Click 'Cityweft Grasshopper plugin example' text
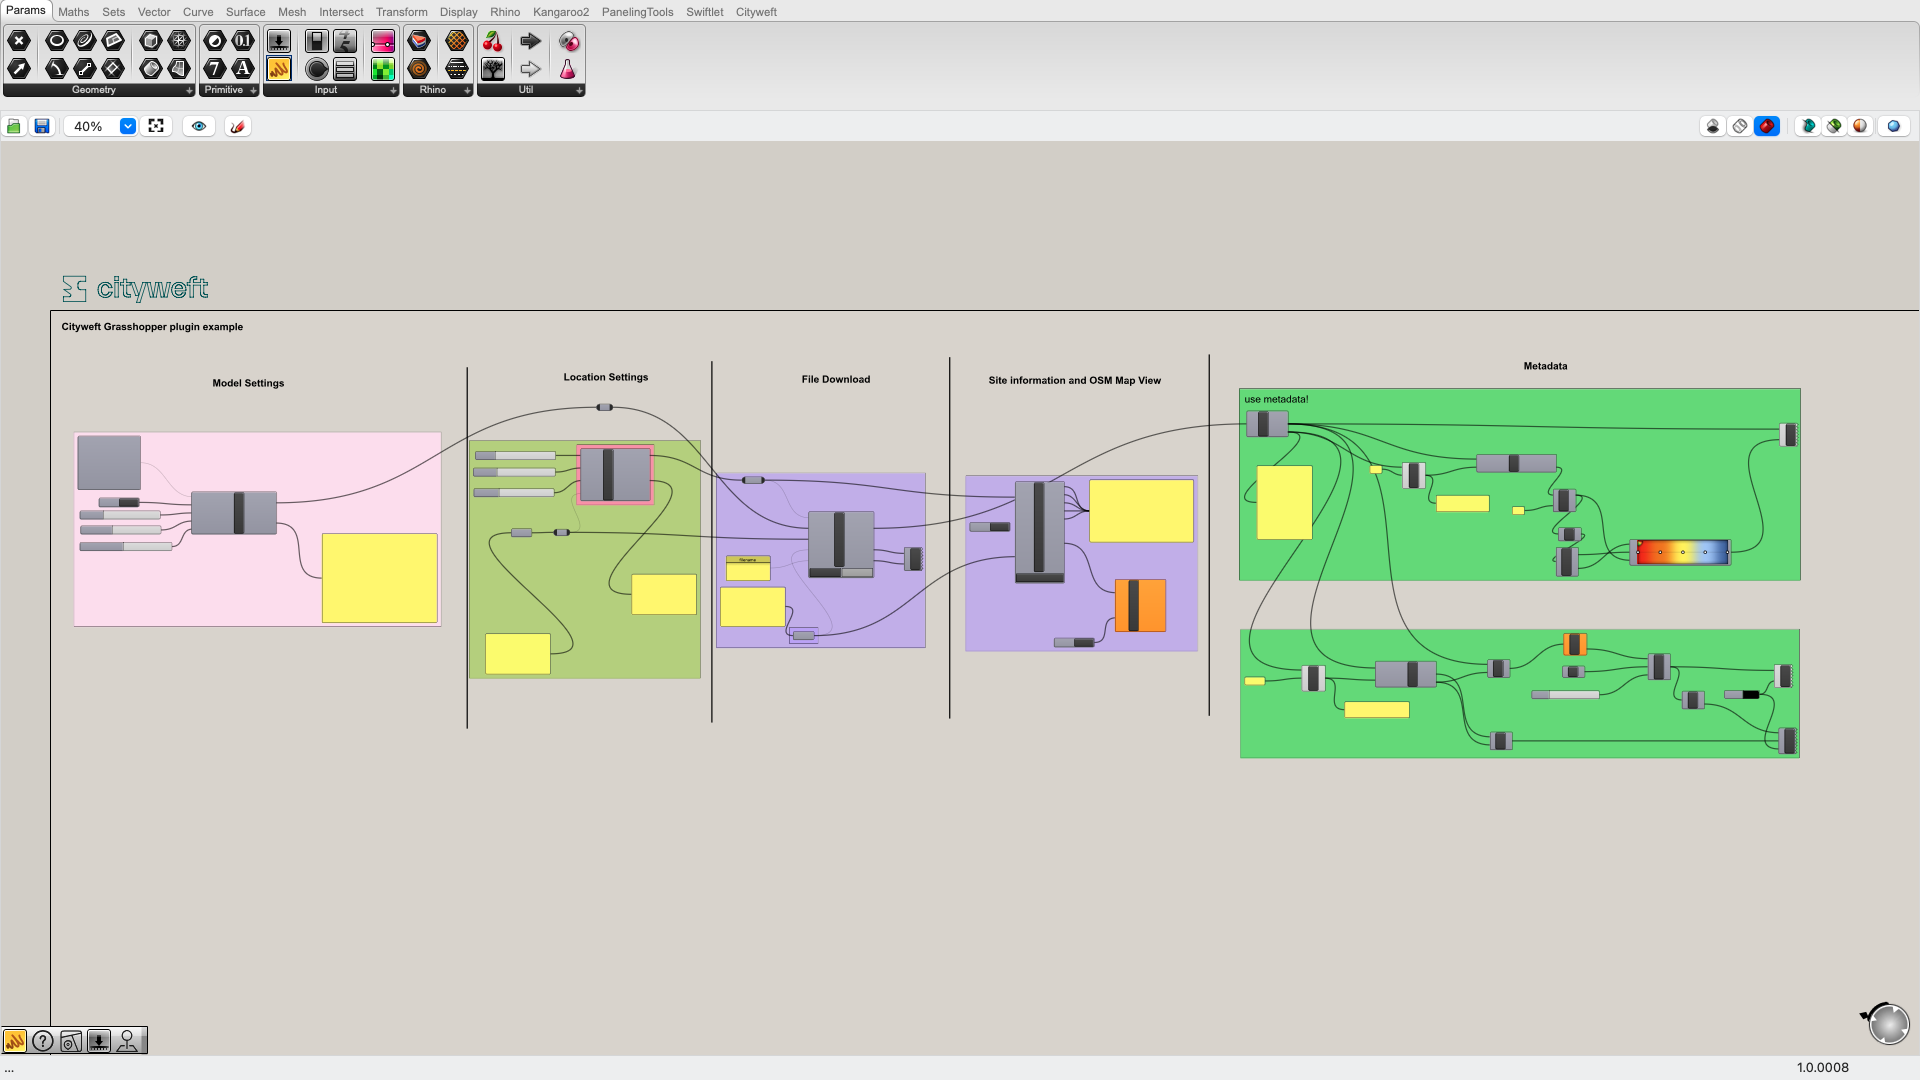1920x1080 pixels. (x=152, y=327)
